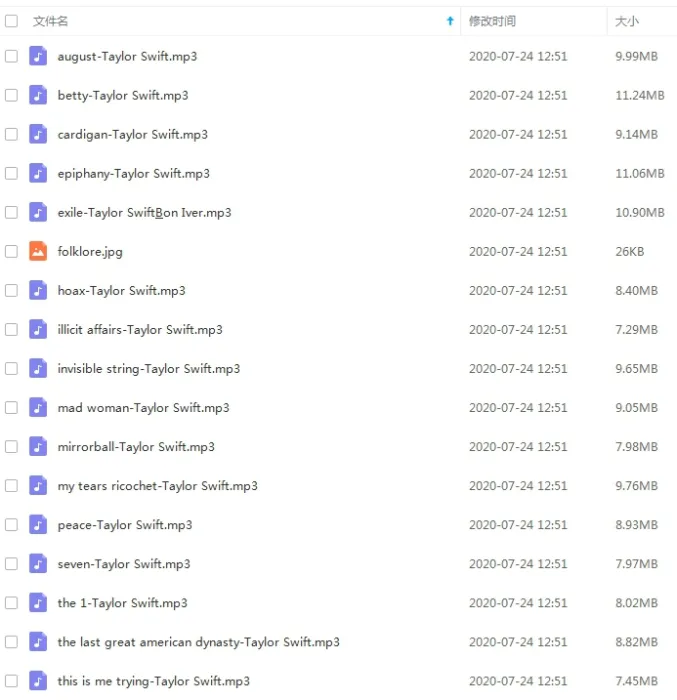Viewport: 677px width, 700px height.
Task: Click the music icon for hoax-Taylor Swift.mp3
Action: coord(38,291)
